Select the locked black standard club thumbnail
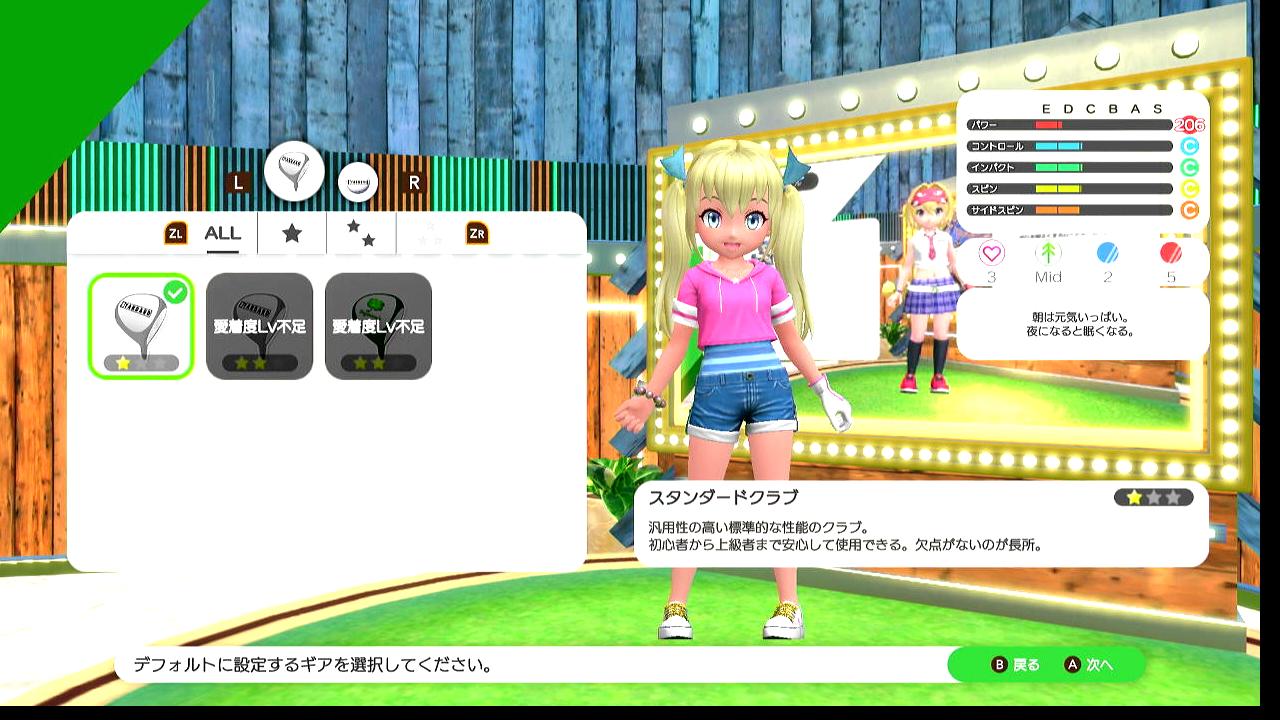The image size is (1280, 720). [x=259, y=326]
